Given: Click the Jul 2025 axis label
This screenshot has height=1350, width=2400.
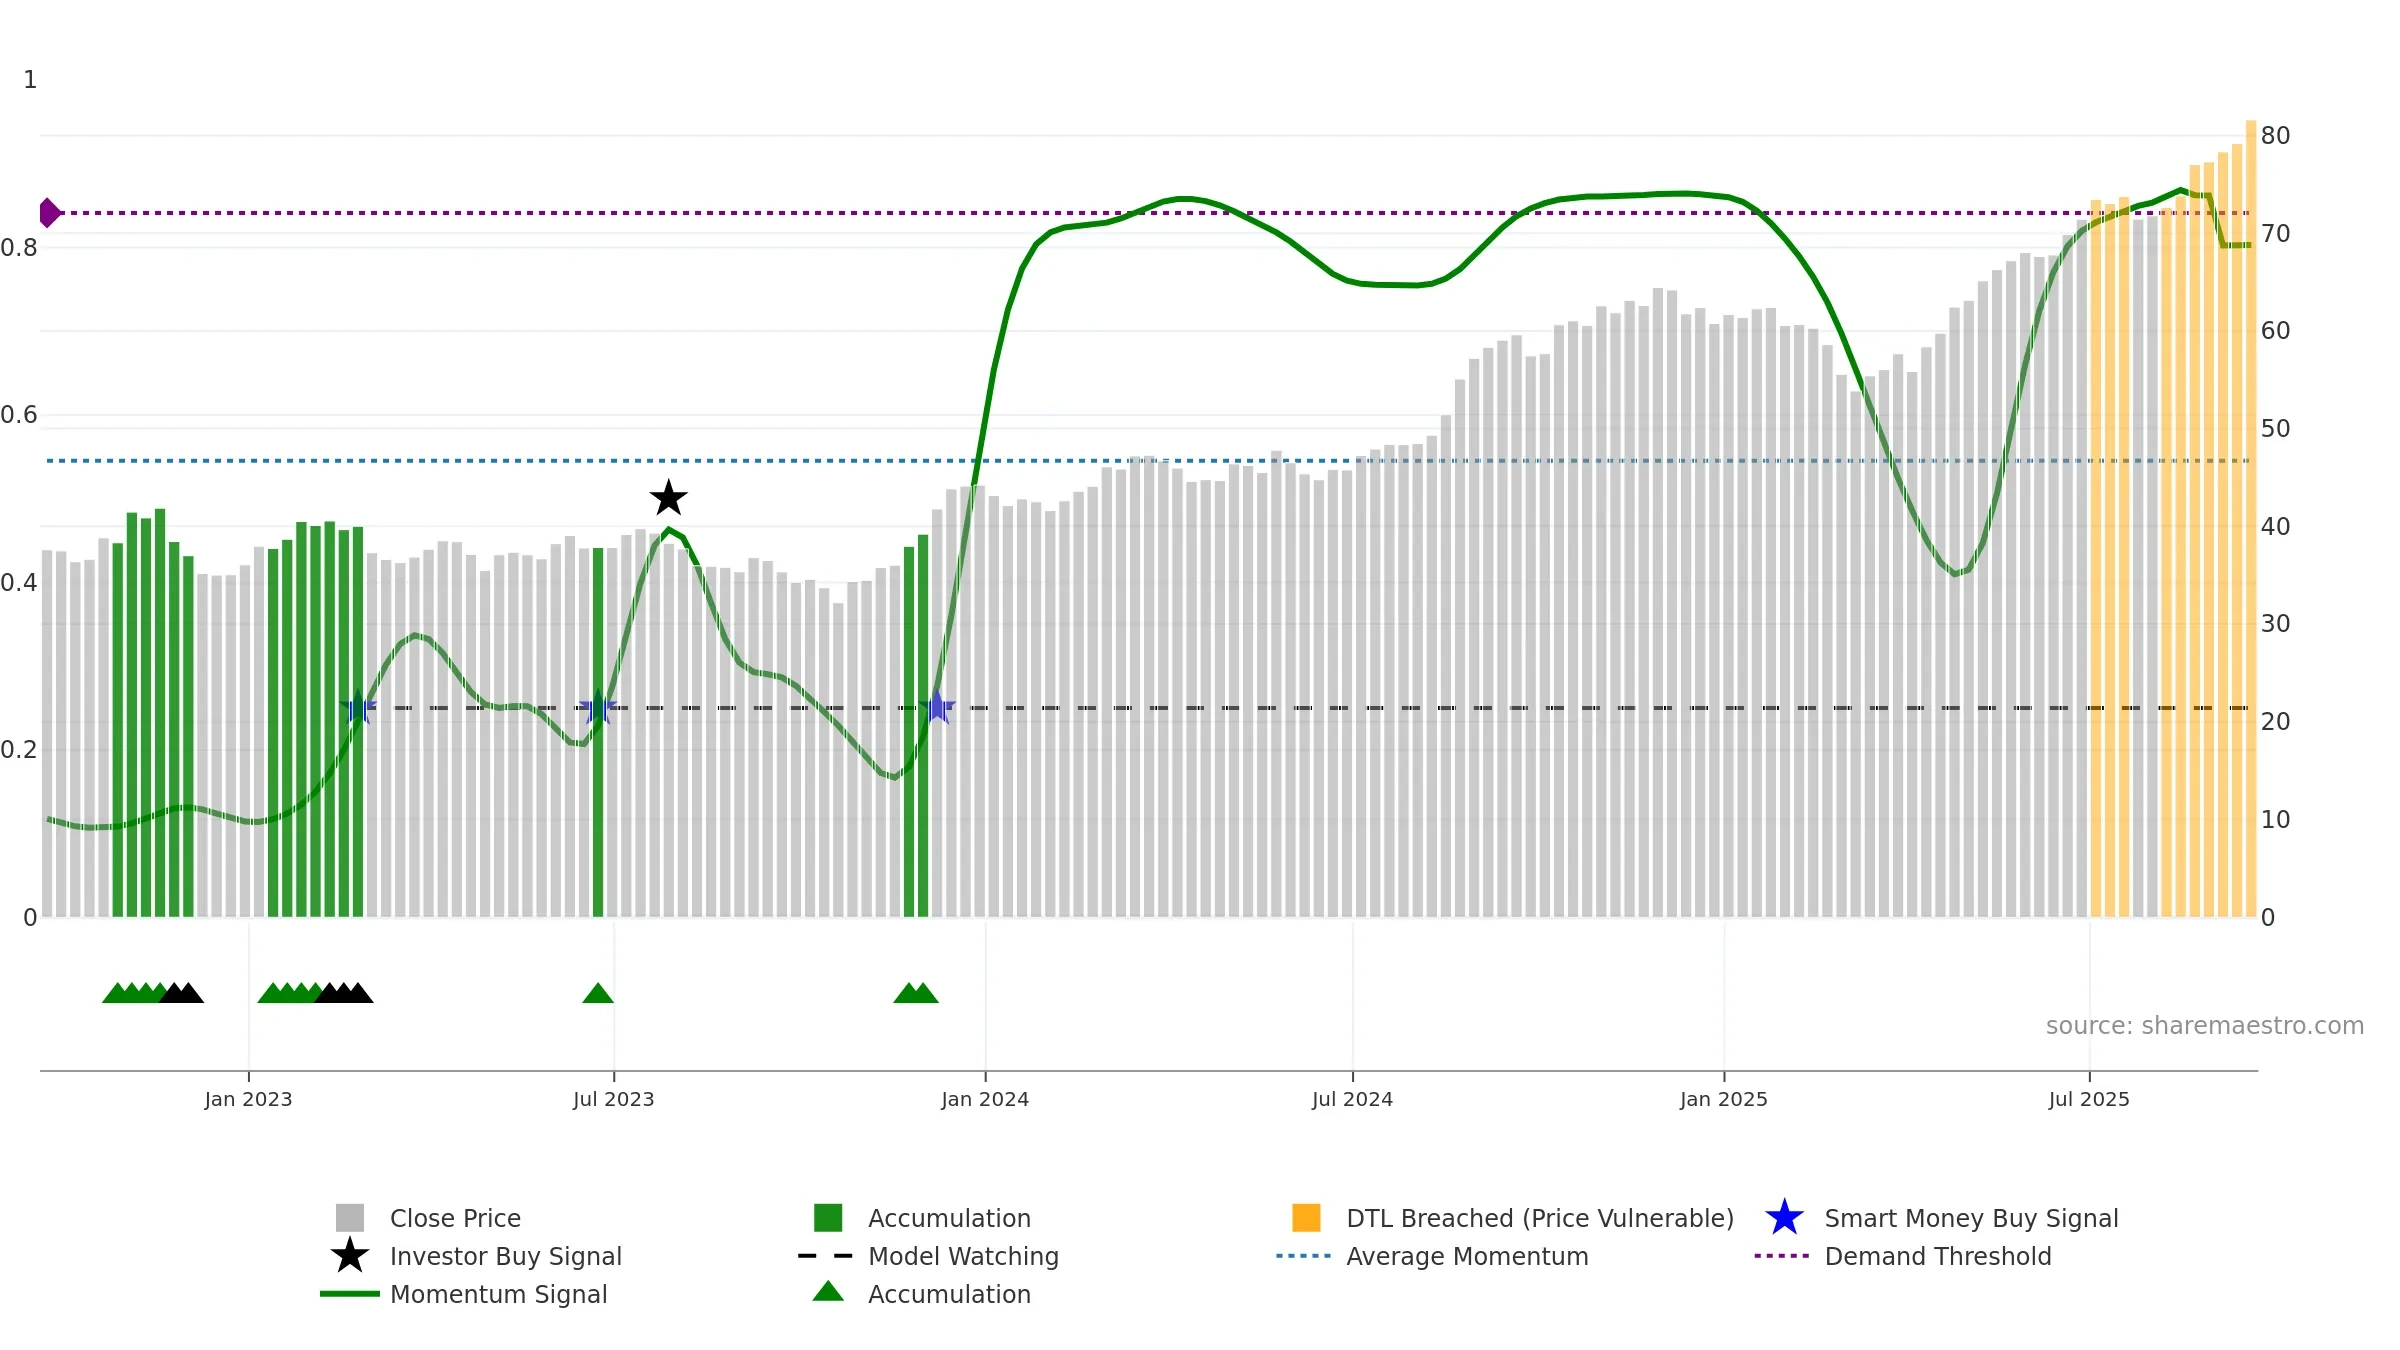Looking at the screenshot, I should point(2089,1100).
